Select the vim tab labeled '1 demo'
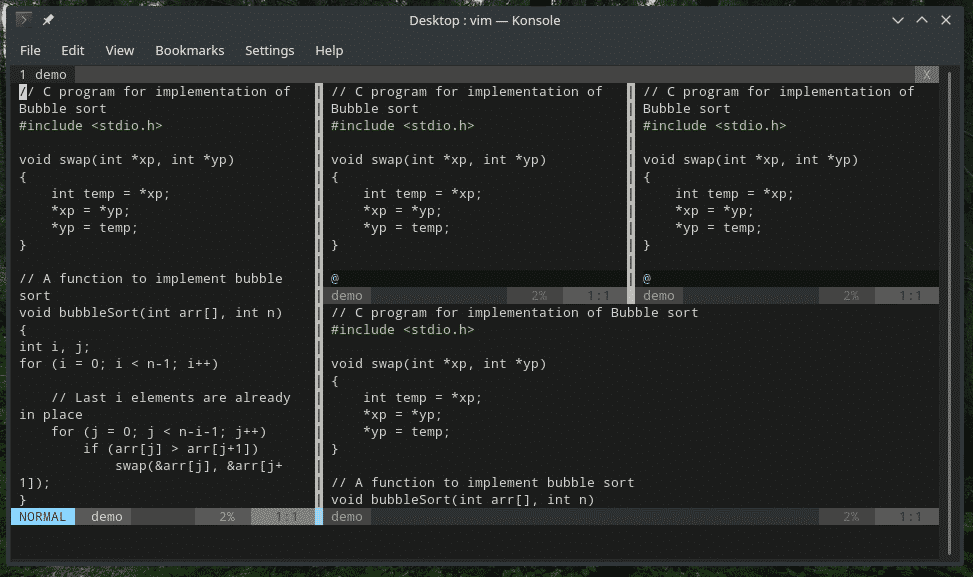973x577 pixels. click(43, 74)
